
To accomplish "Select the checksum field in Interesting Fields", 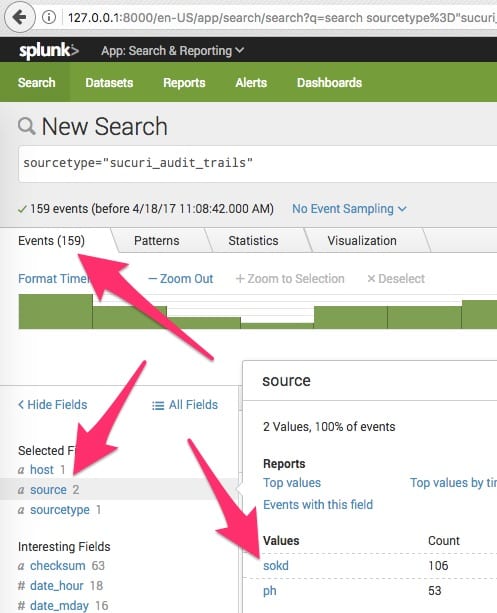I will pyautogui.click(x=57, y=566).
